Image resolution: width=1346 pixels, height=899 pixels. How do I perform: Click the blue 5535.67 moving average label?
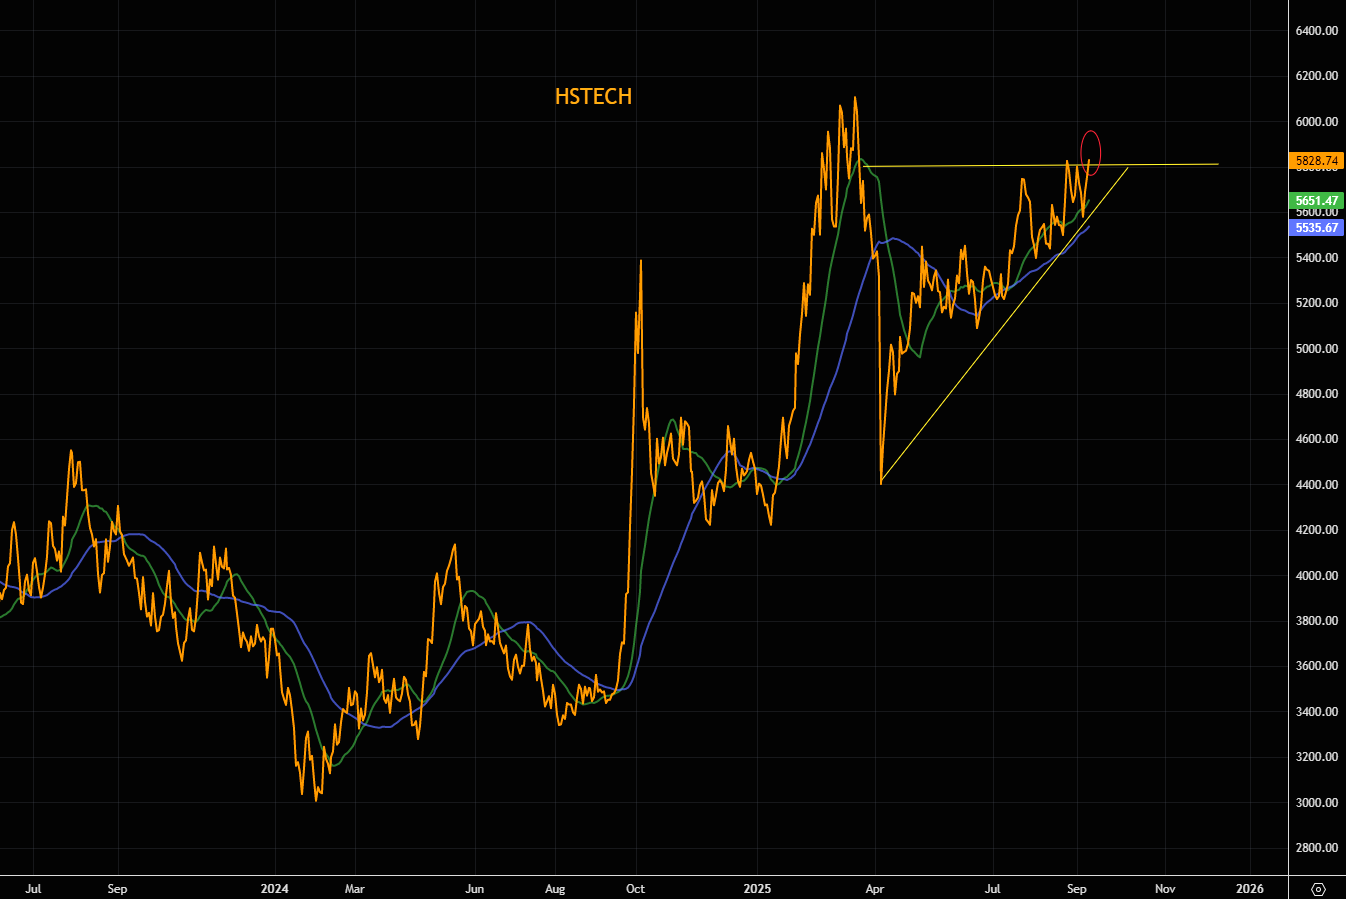pos(1316,228)
